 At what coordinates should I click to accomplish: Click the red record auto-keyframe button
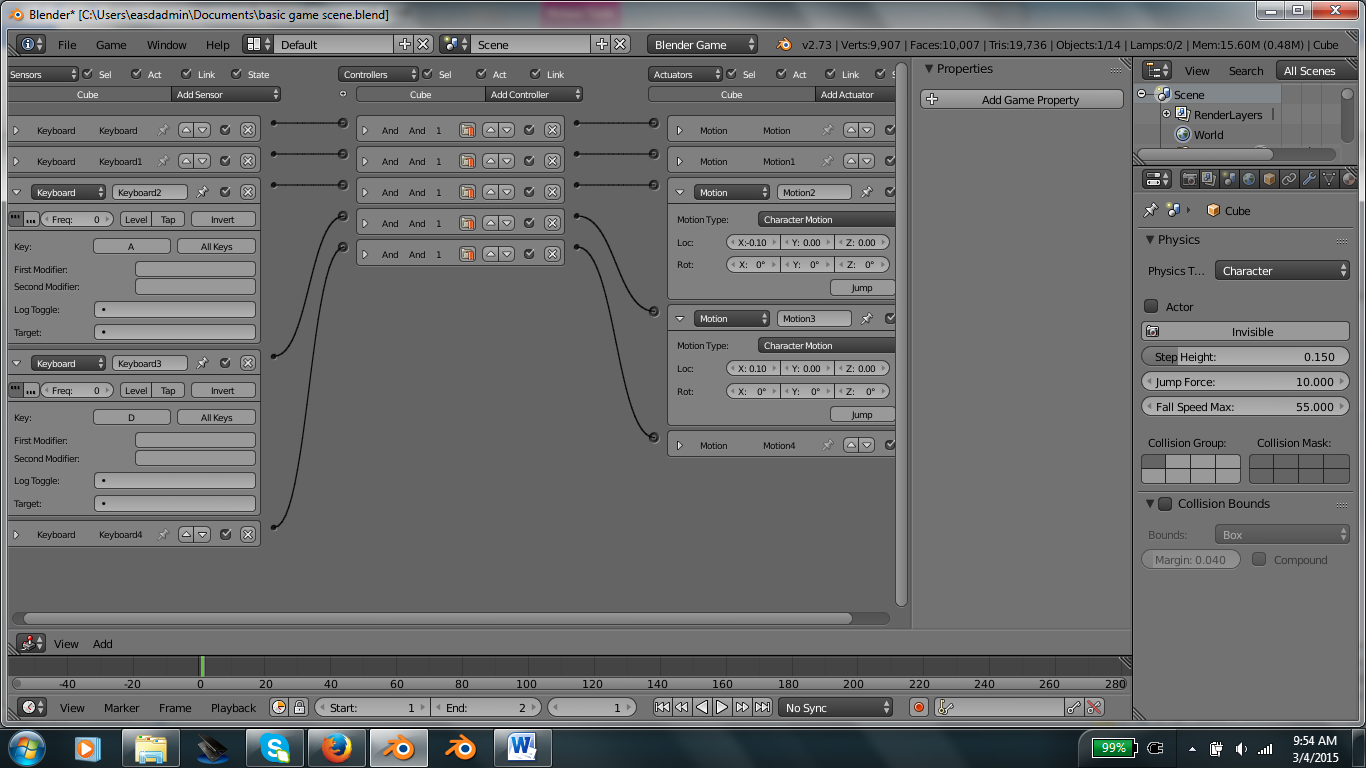click(x=919, y=707)
